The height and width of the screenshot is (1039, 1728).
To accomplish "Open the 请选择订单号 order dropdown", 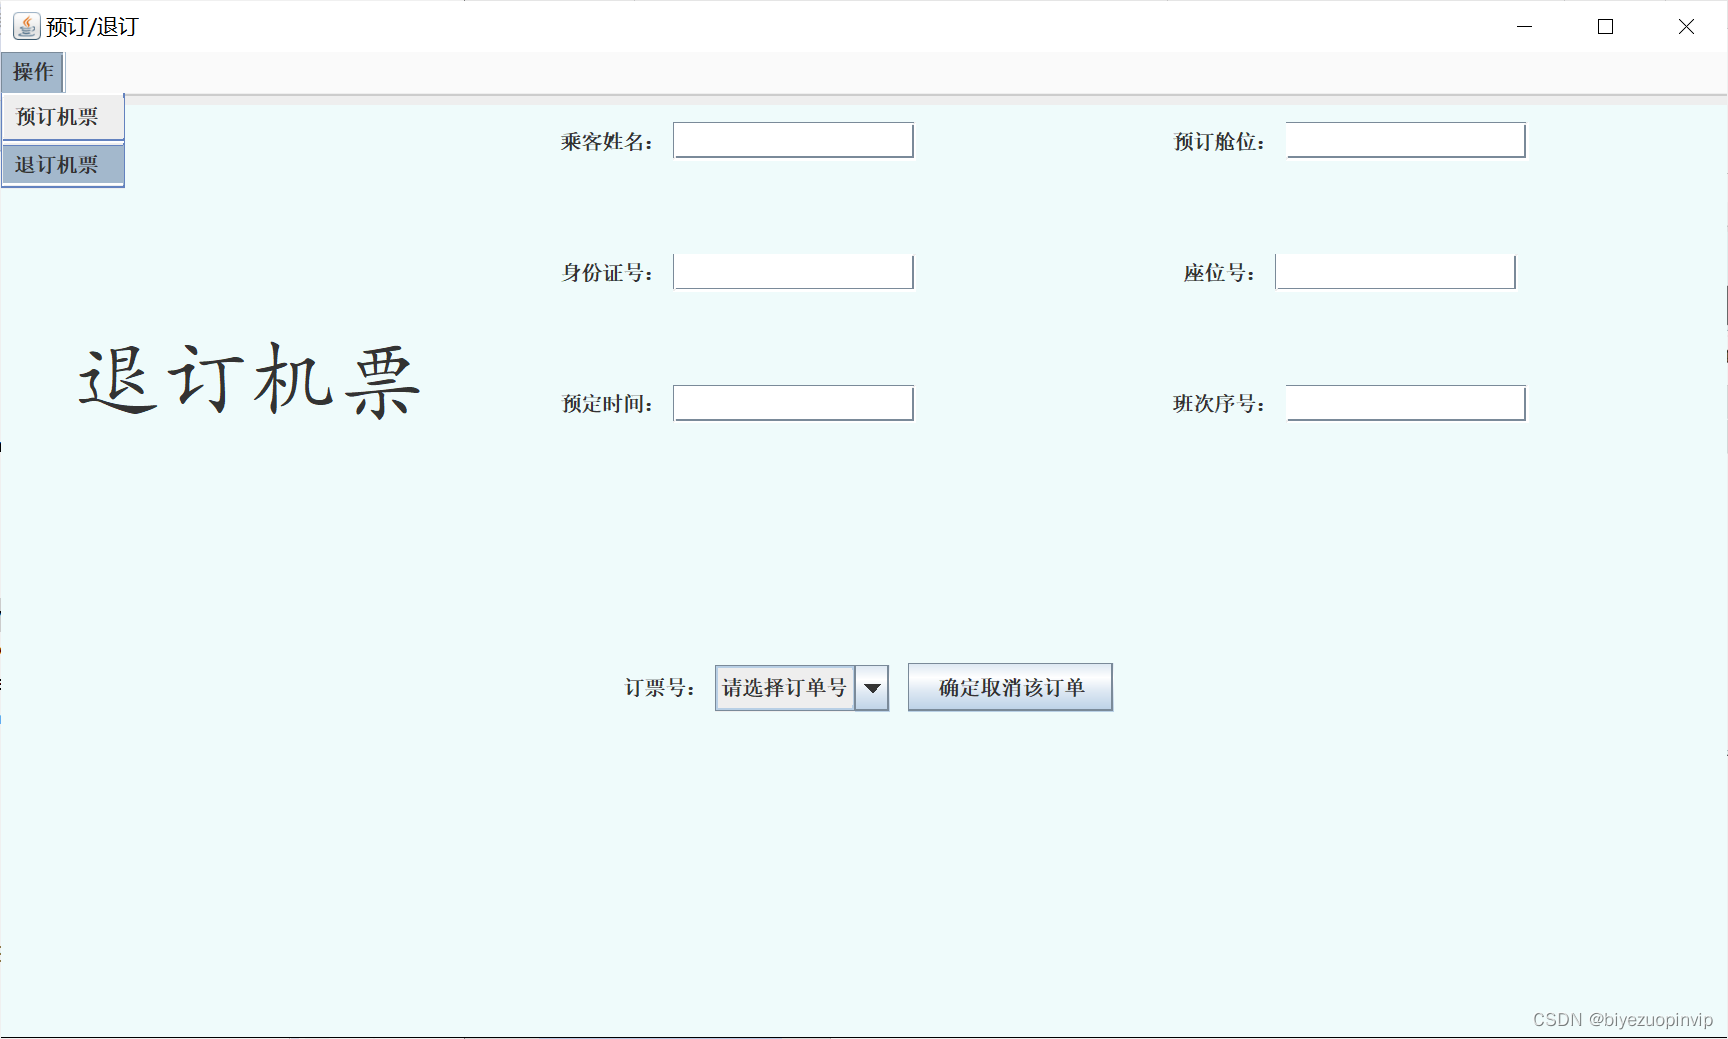I will click(x=784, y=687).
